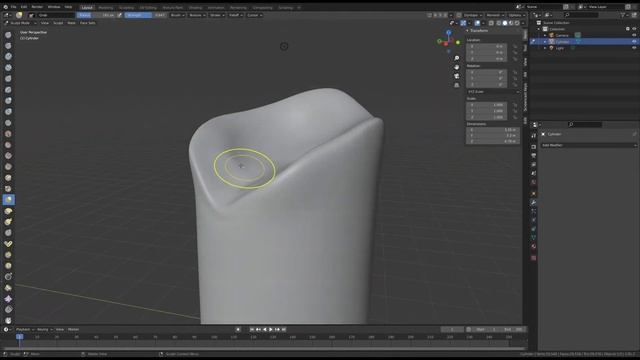Open the Sculpt Mode selector dropdown

coord(20,23)
